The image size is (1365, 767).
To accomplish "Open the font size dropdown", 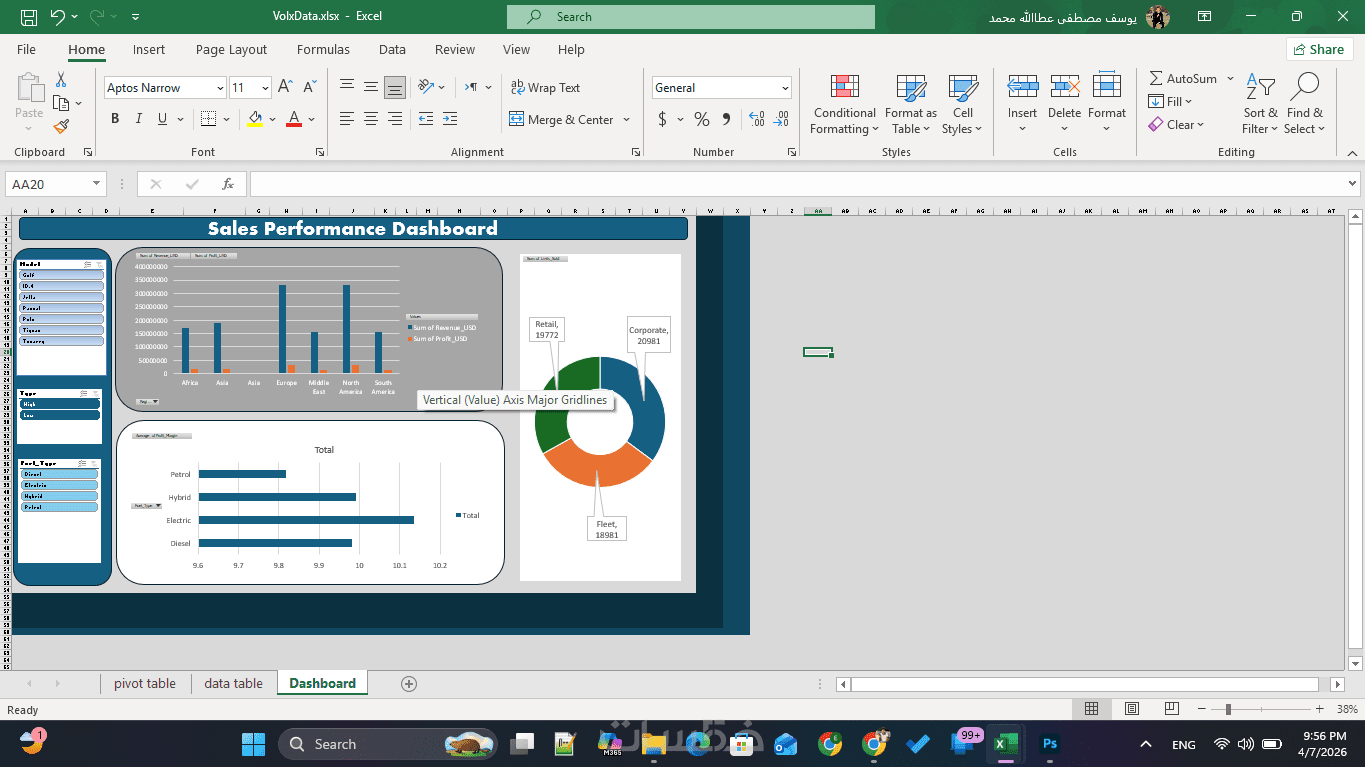I will (265, 88).
